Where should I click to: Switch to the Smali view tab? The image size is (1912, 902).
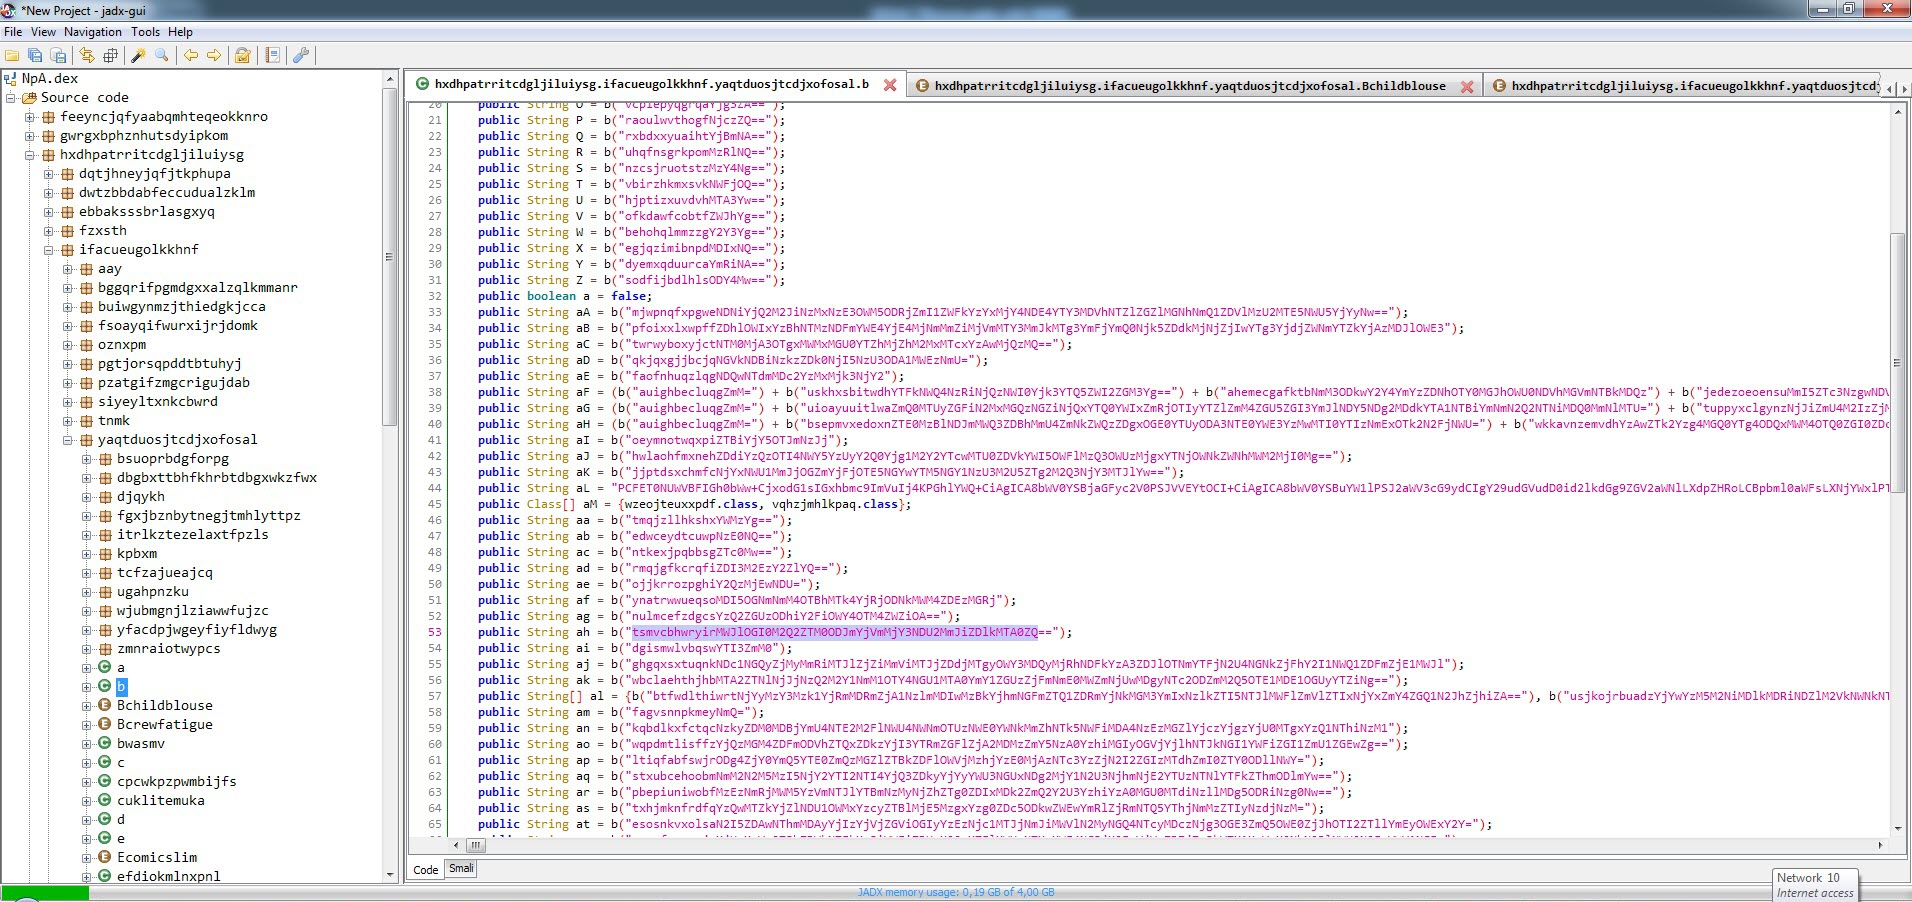(461, 868)
